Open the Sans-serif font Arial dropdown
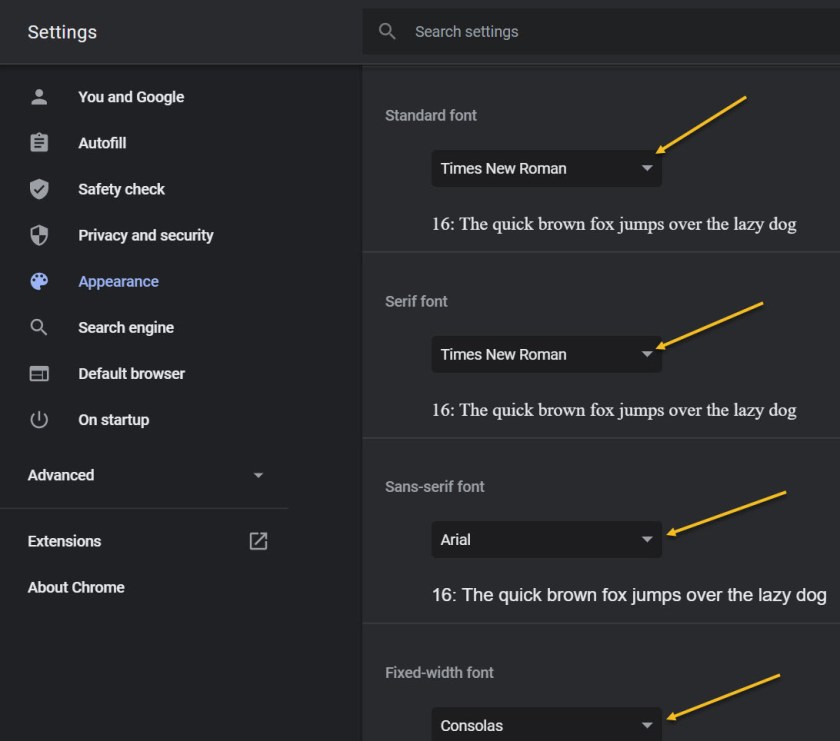 546,540
